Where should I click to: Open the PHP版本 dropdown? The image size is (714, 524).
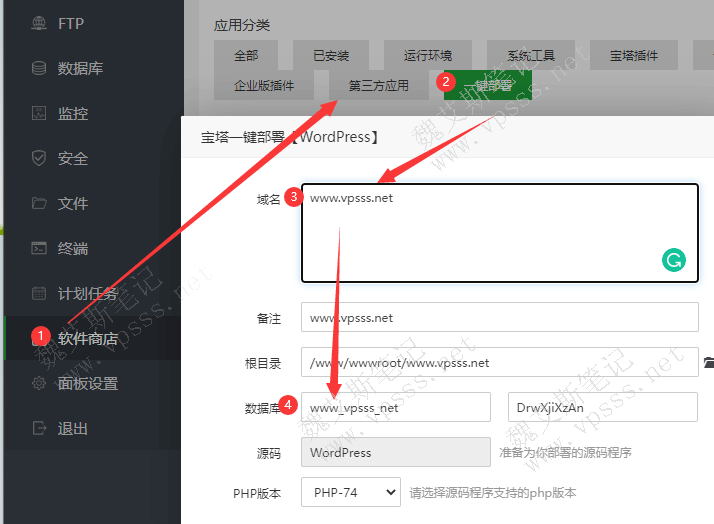click(x=355, y=492)
